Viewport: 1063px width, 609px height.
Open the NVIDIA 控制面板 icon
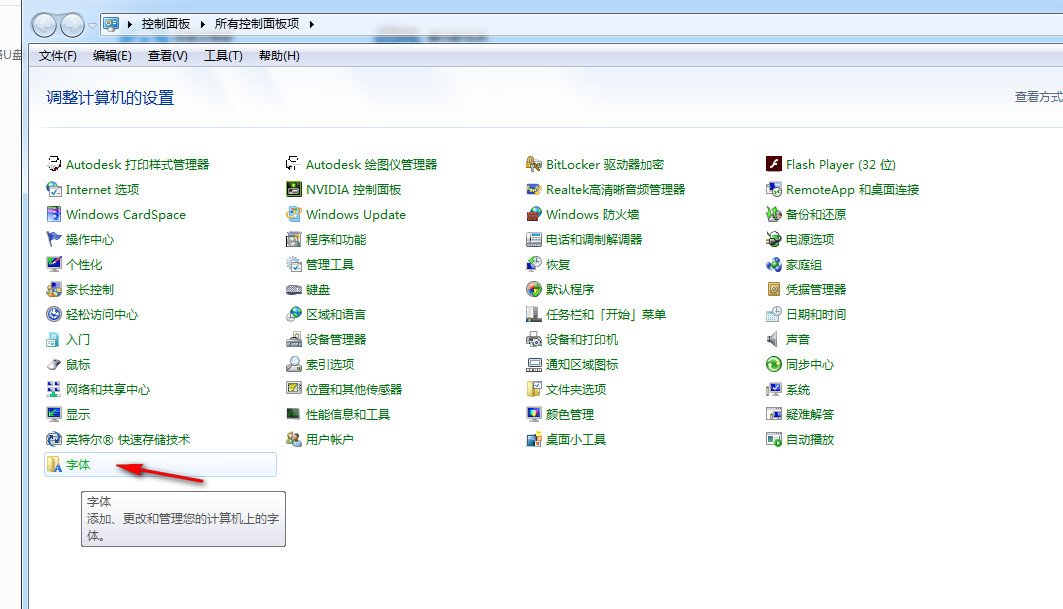click(294, 190)
